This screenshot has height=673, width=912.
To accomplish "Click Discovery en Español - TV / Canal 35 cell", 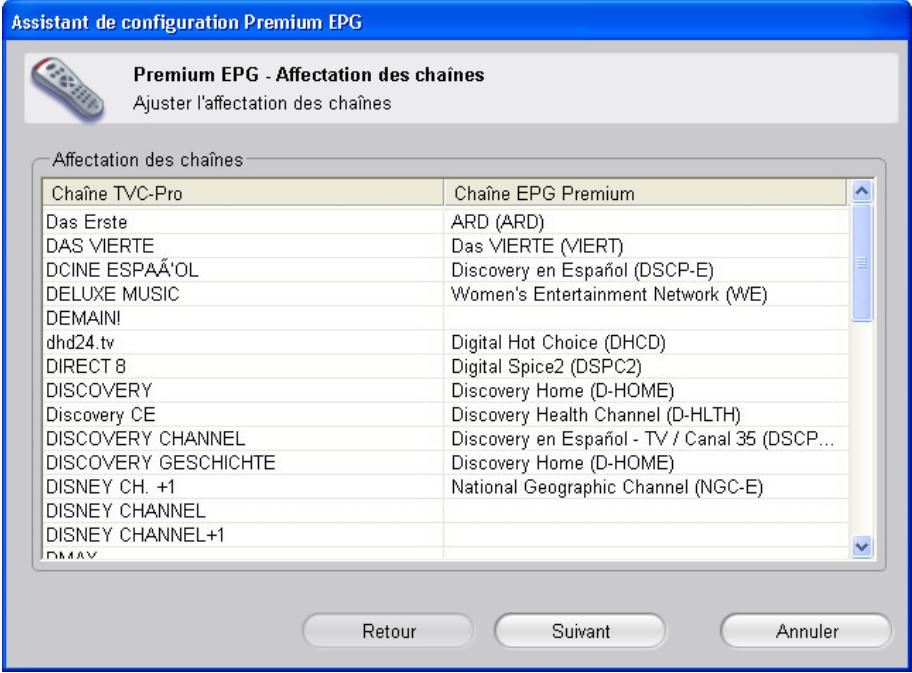I will point(646,439).
